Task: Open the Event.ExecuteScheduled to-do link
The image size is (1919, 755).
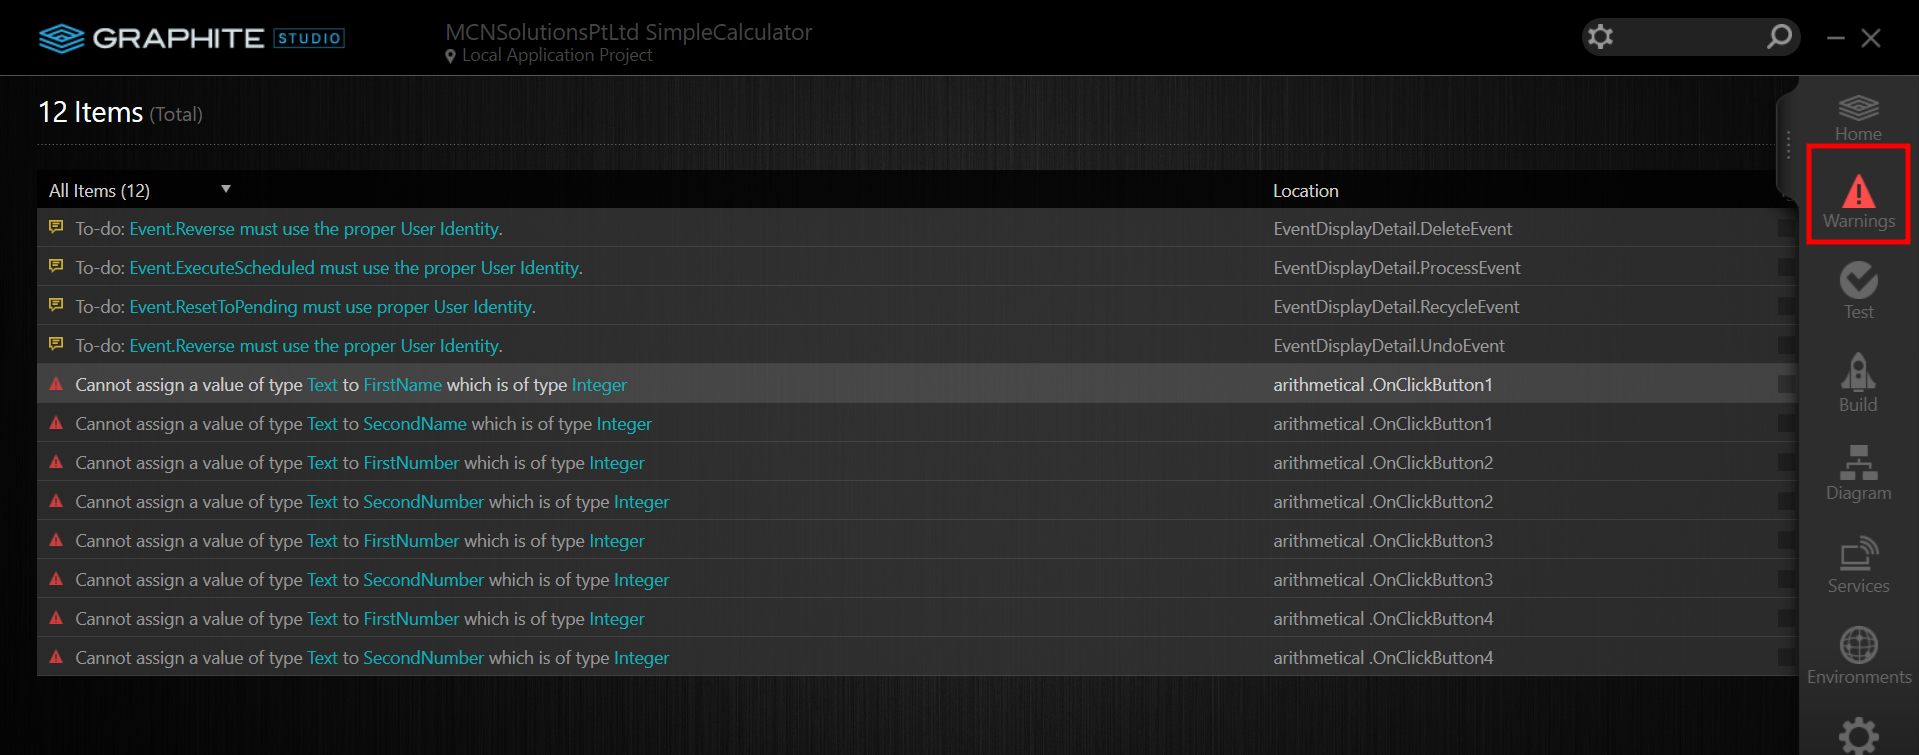Action: pos(355,268)
